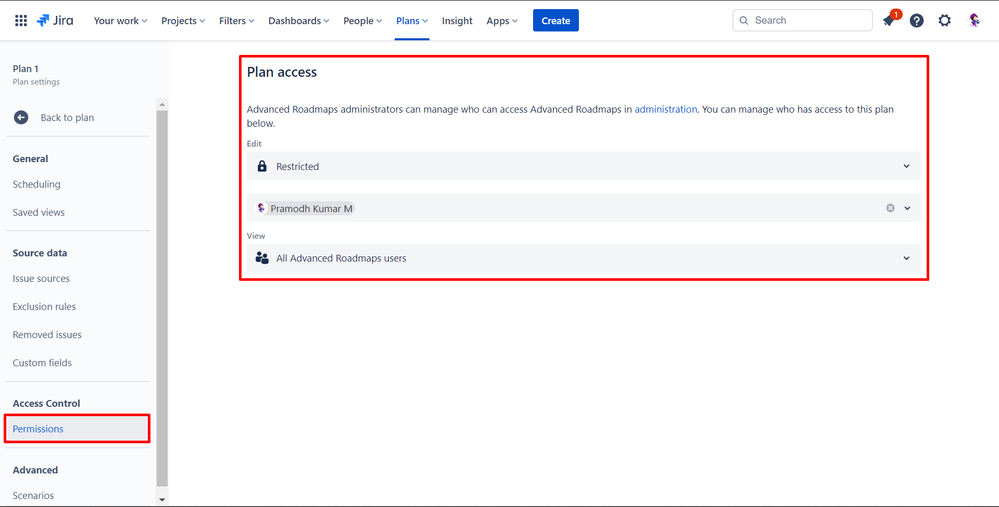
Task: Click the Source data section heading
Action: [40, 253]
